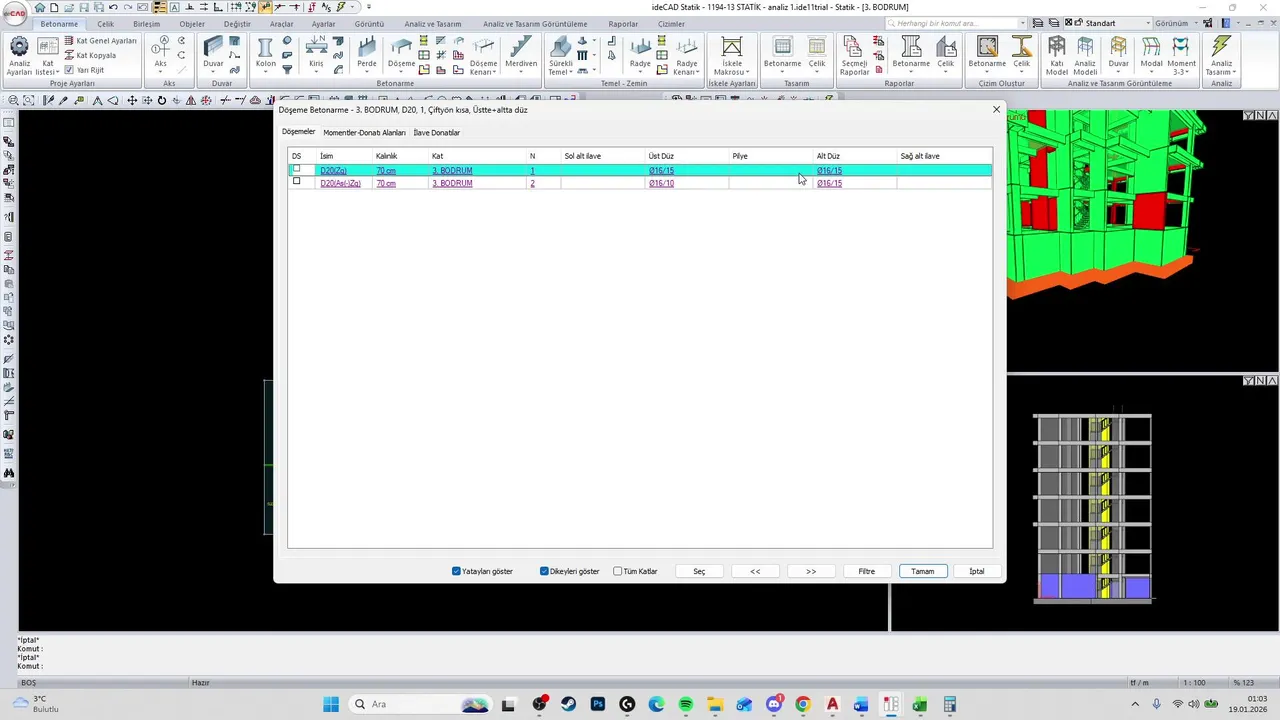Image resolution: width=1280 pixels, height=720 pixels.
Task: Open command search dropdown arrow
Action: 1022,23
